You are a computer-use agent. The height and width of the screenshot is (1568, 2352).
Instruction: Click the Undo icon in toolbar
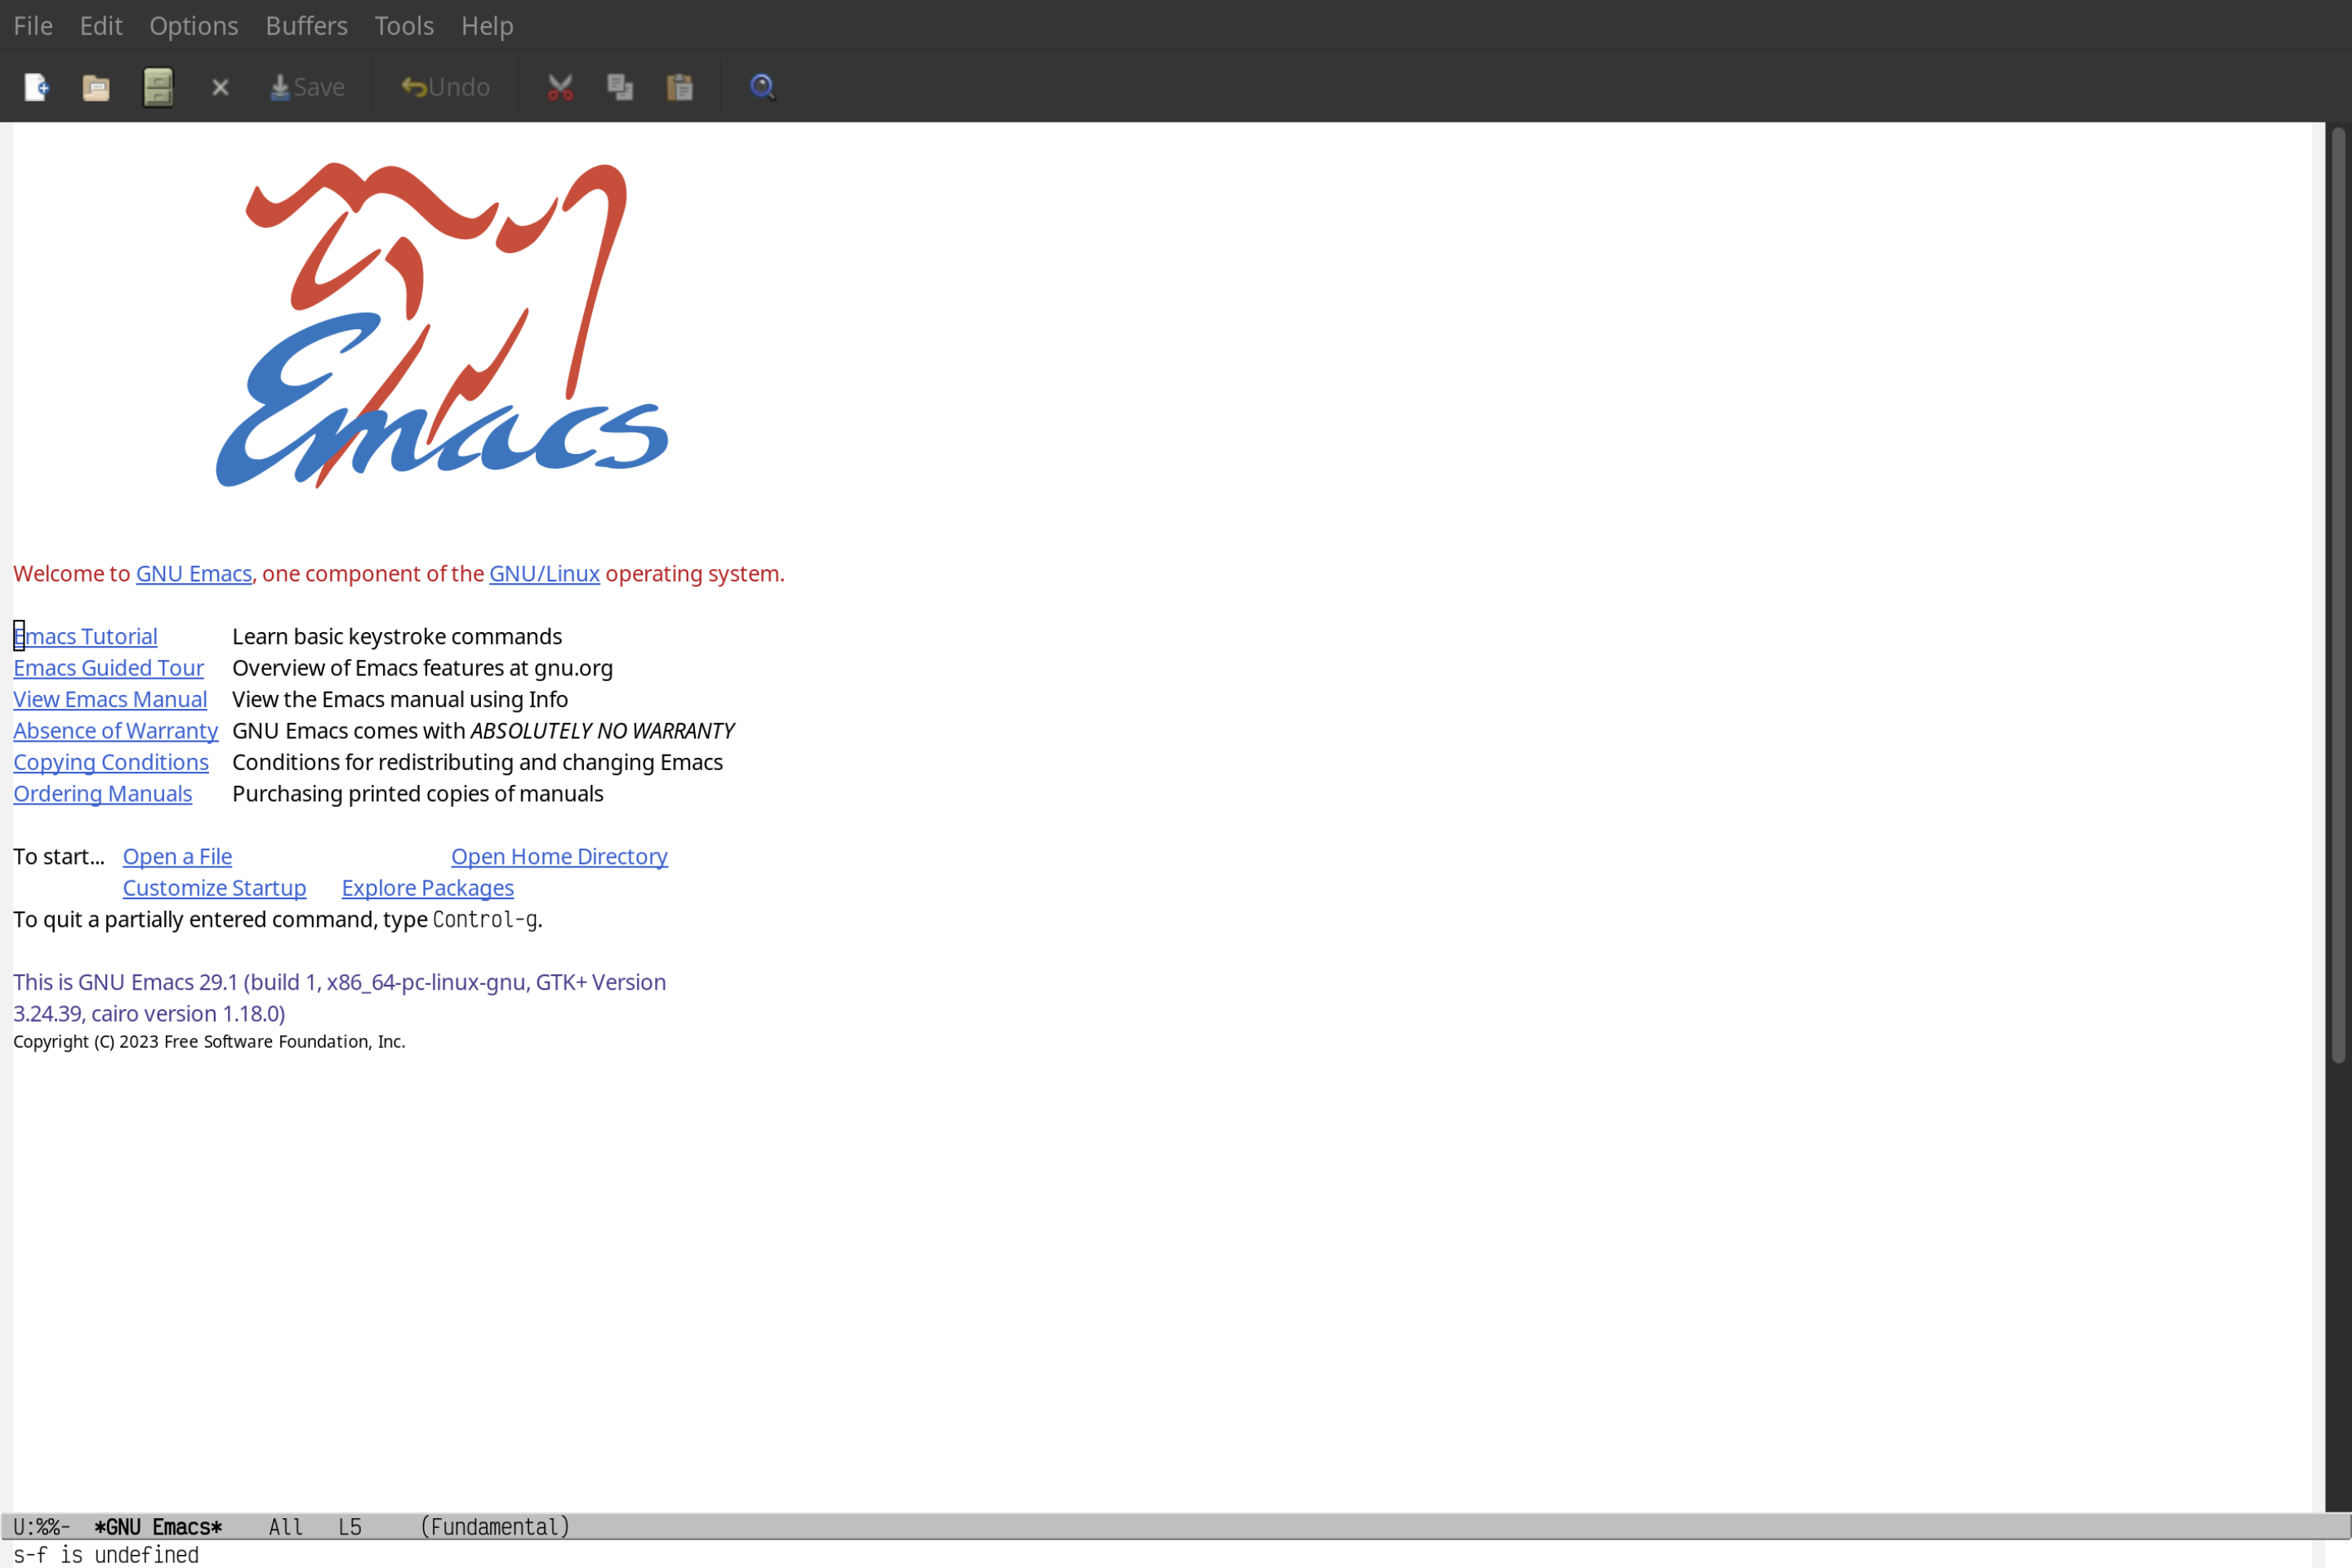[443, 86]
